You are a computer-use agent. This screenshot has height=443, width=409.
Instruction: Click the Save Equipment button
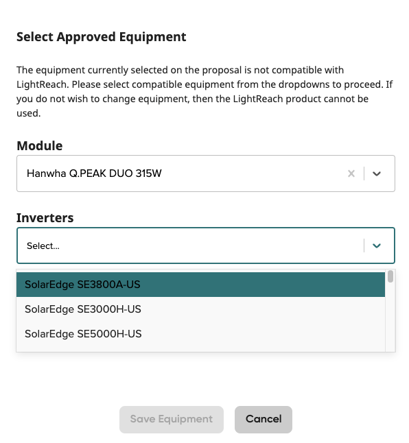[171, 419]
